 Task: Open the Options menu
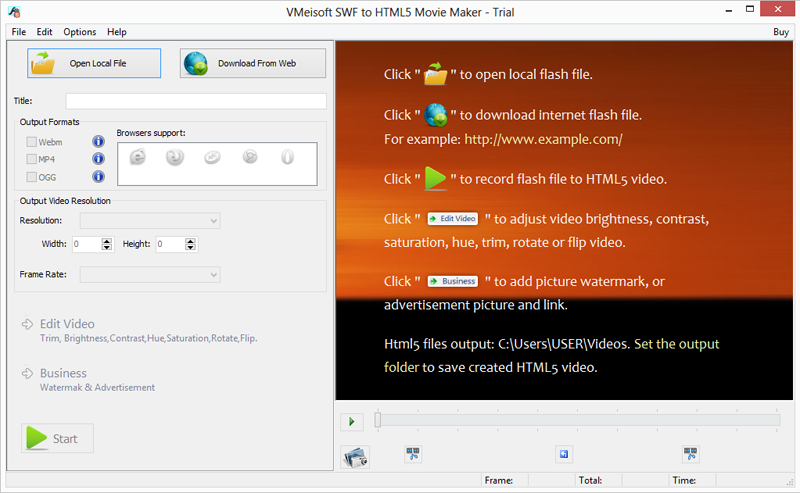tap(80, 32)
